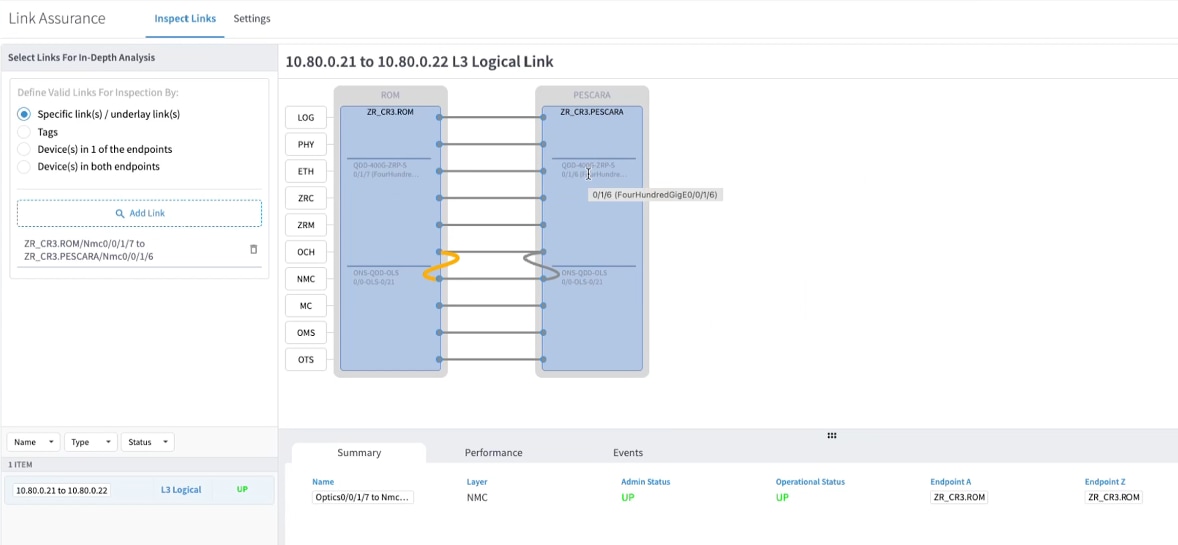Expand the Status filter dropdown
The height and width of the screenshot is (545, 1178).
point(148,442)
